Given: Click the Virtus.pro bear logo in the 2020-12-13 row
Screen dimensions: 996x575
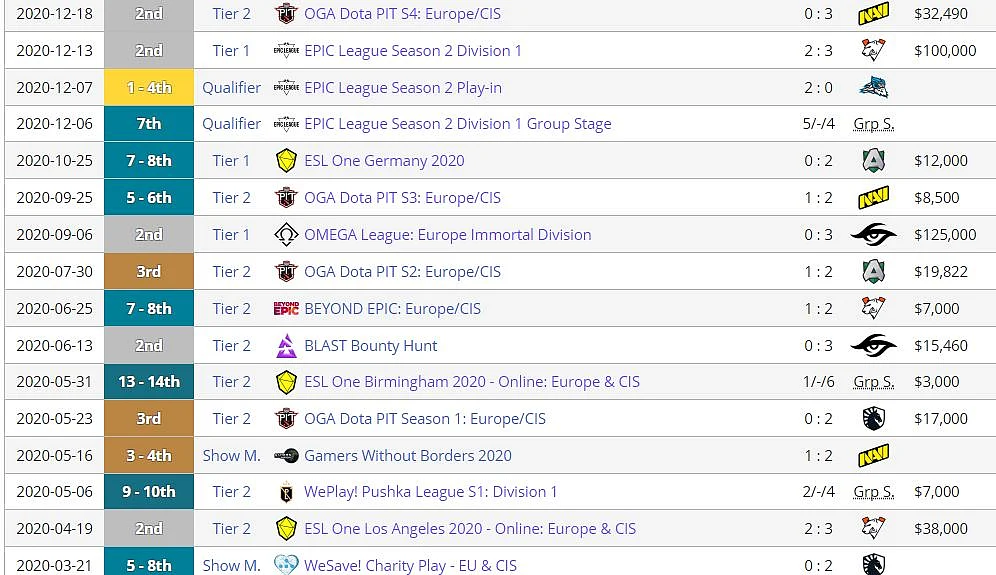Looking at the screenshot, I should [x=873, y=50].
